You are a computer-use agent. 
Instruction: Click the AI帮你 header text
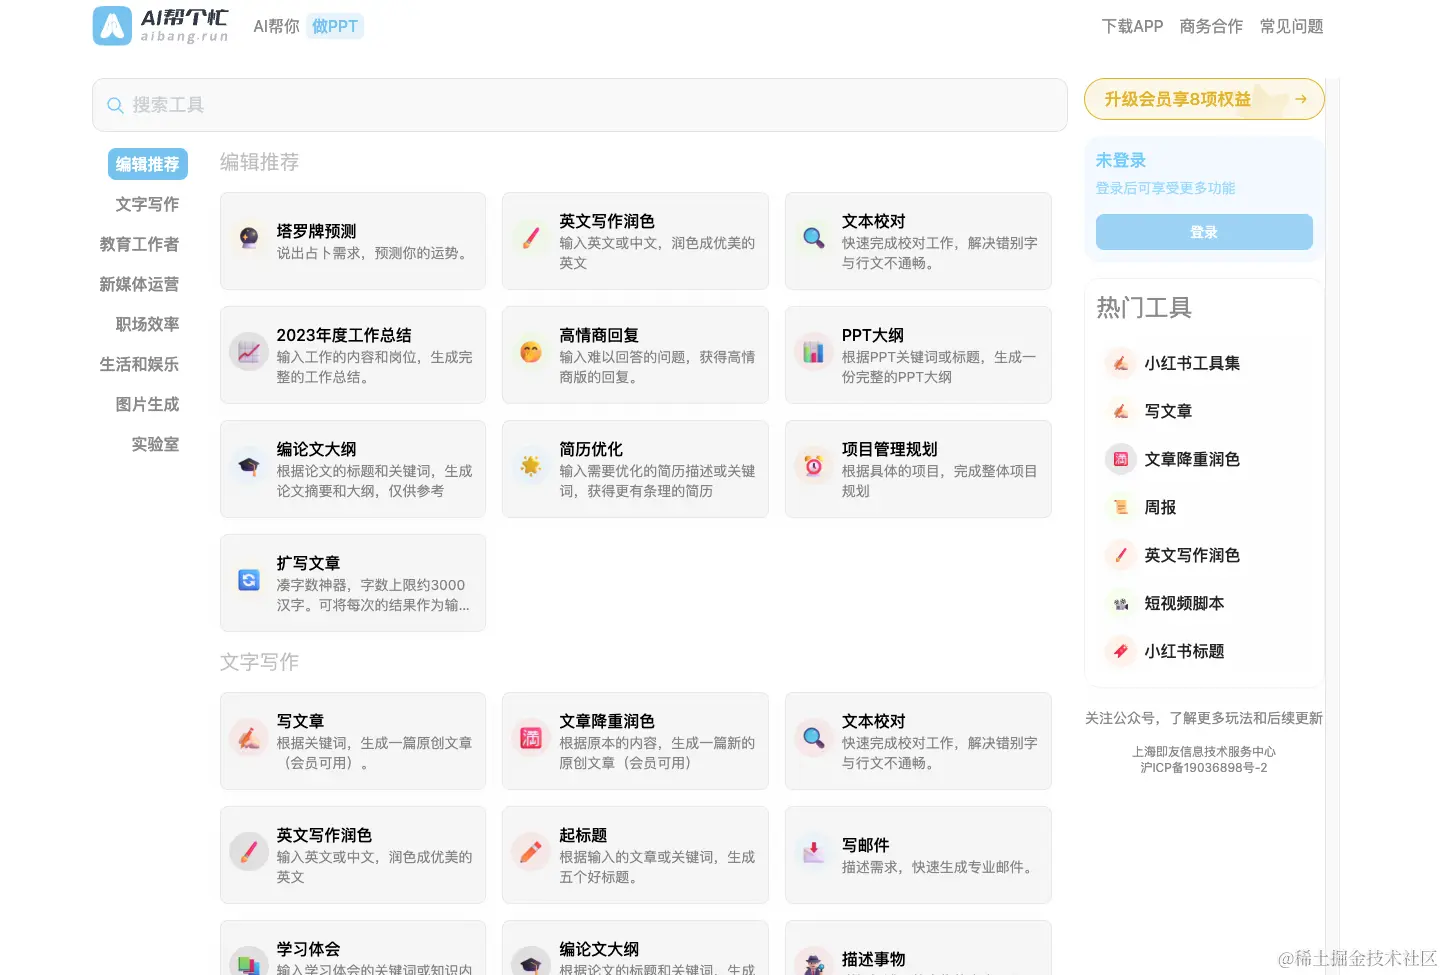point(277,26)
